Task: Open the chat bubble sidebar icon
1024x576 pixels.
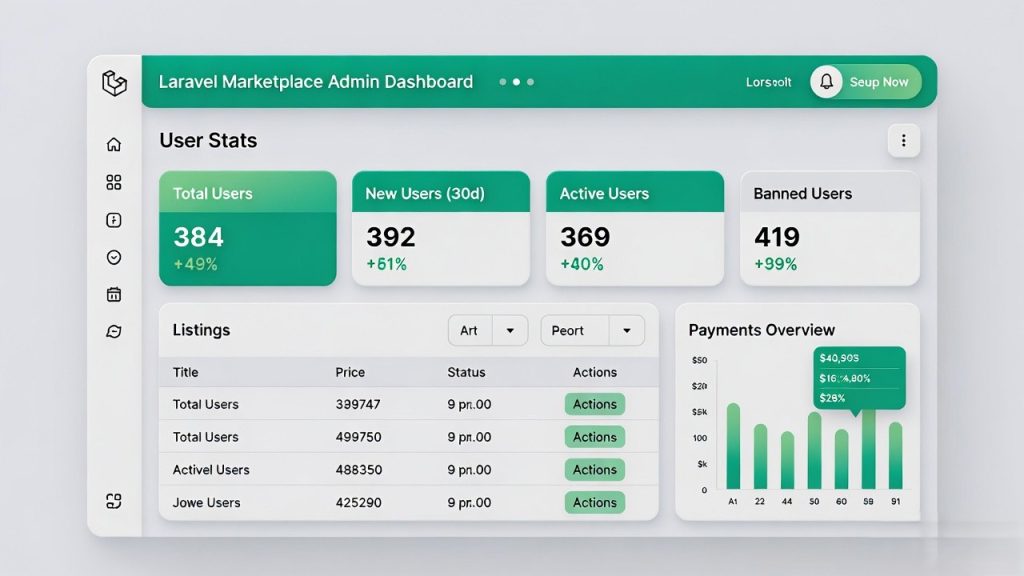Action: point(114,332)
